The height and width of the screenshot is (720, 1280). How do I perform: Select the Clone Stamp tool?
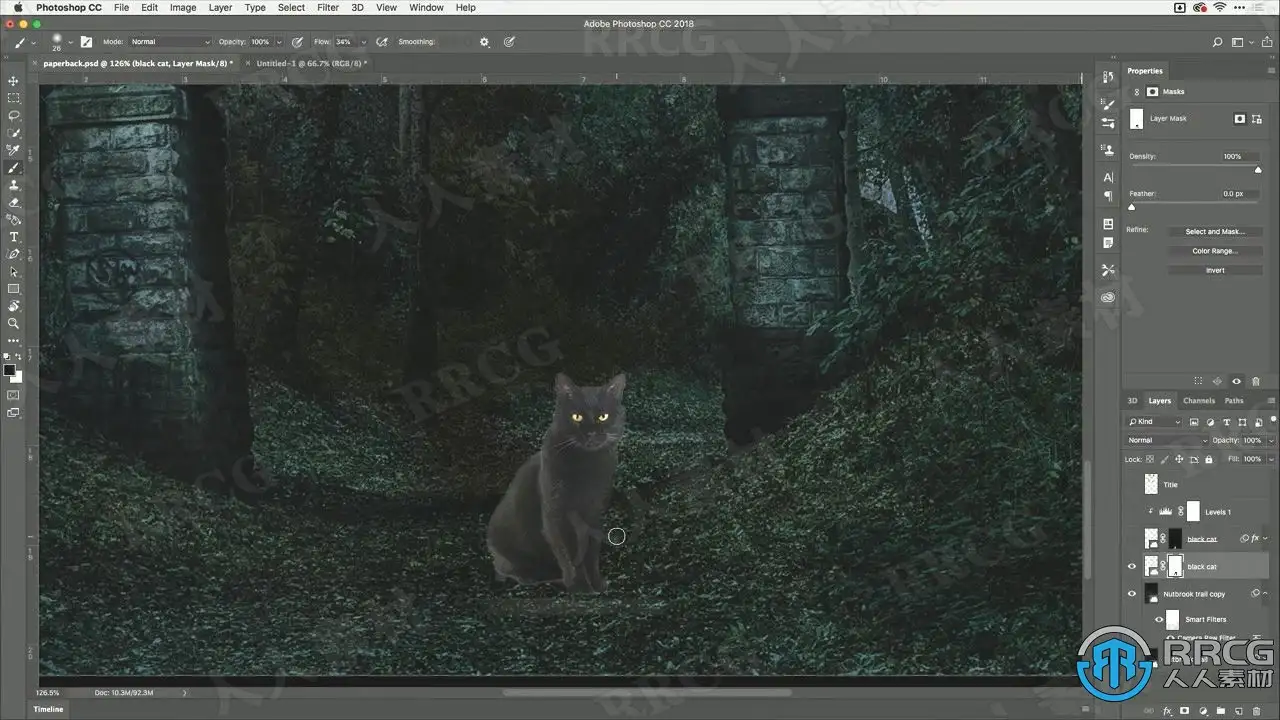point(14,185)
